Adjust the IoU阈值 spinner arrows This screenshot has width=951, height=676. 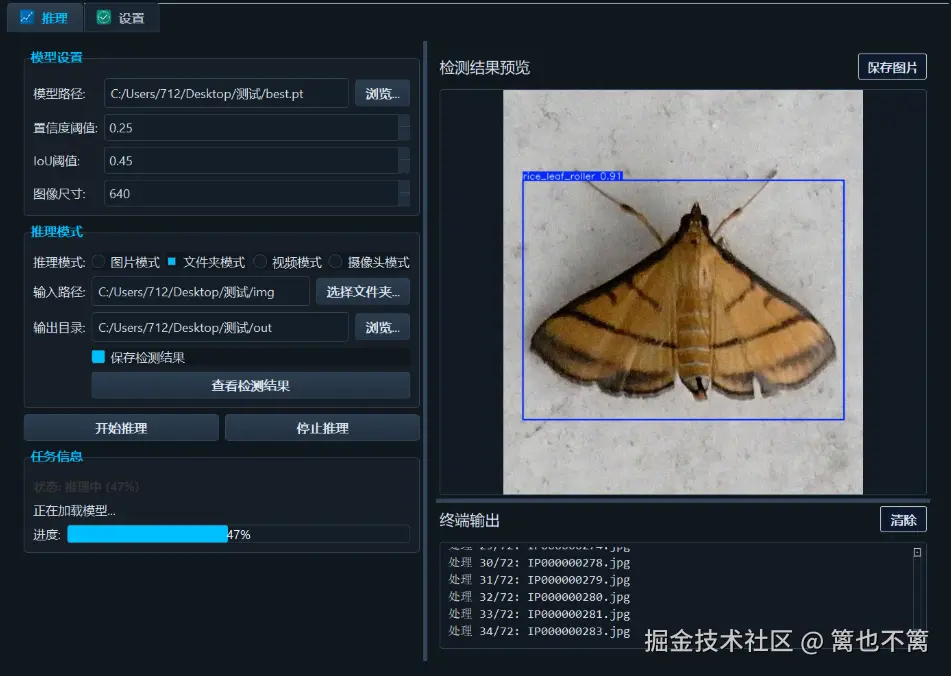pyautogui.click(x=404, y=161)
